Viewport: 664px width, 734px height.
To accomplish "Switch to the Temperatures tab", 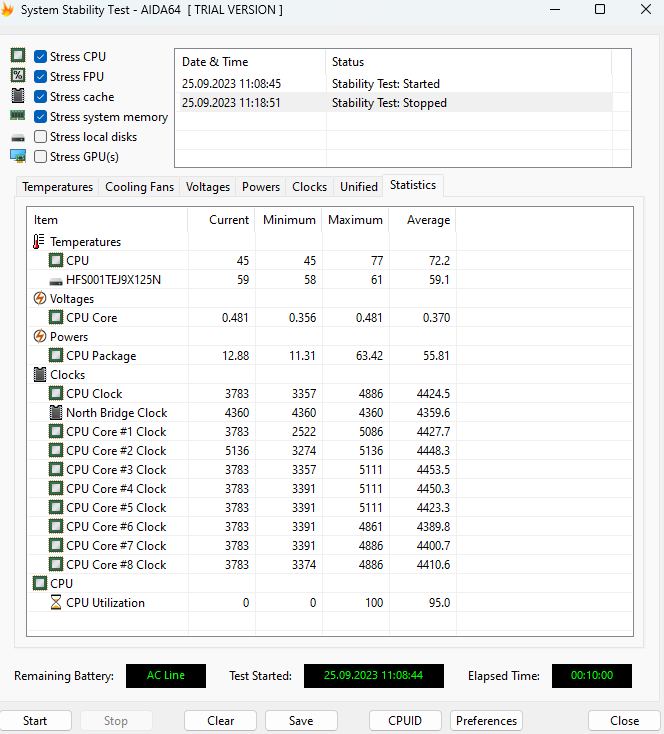I will point(58,187).
